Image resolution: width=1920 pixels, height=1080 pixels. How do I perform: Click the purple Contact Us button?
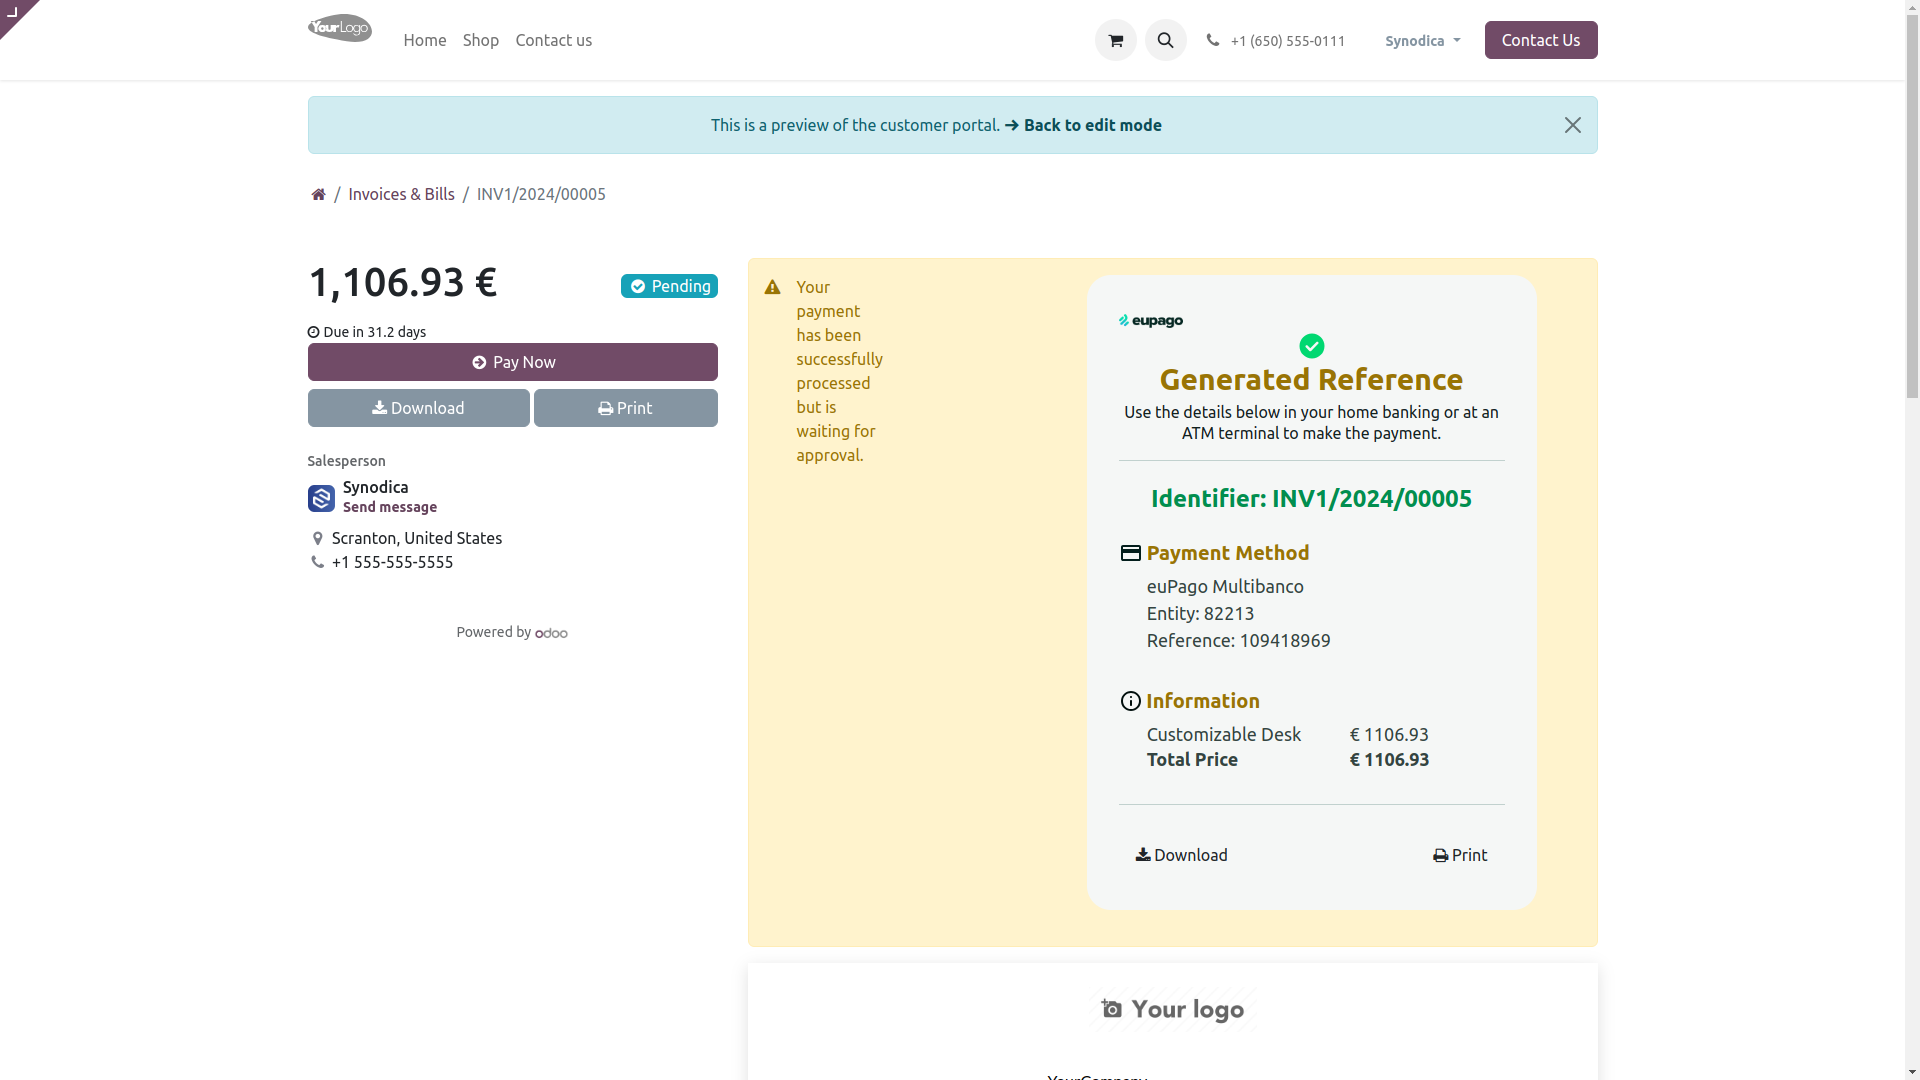pyautogui.click(x=1540, y=40)
